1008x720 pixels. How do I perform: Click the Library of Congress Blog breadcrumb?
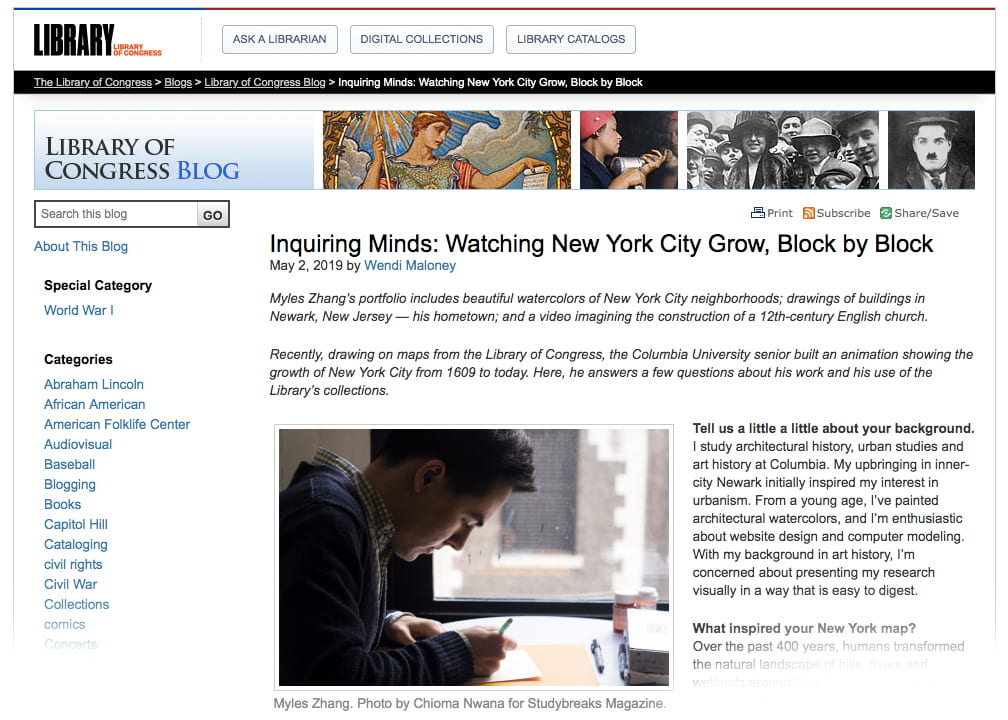coord(265,82)
